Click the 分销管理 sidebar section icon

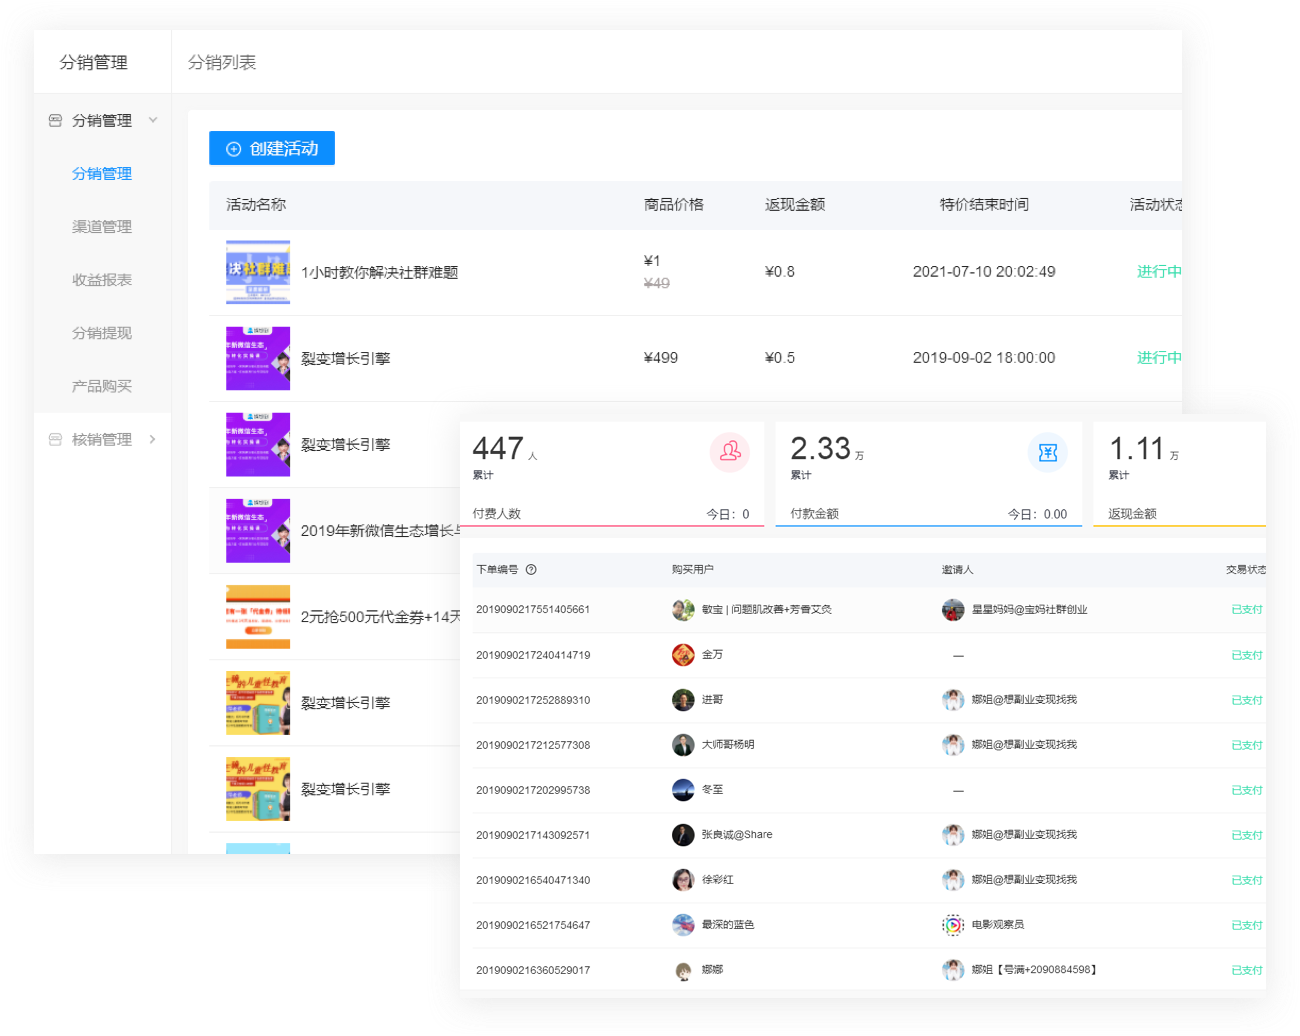pos(55,121)
